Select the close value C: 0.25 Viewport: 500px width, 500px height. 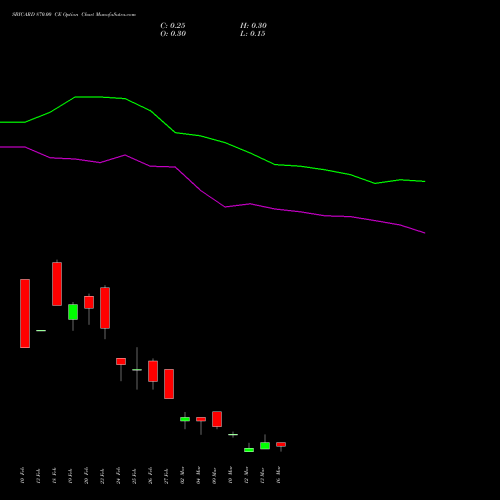173,26
